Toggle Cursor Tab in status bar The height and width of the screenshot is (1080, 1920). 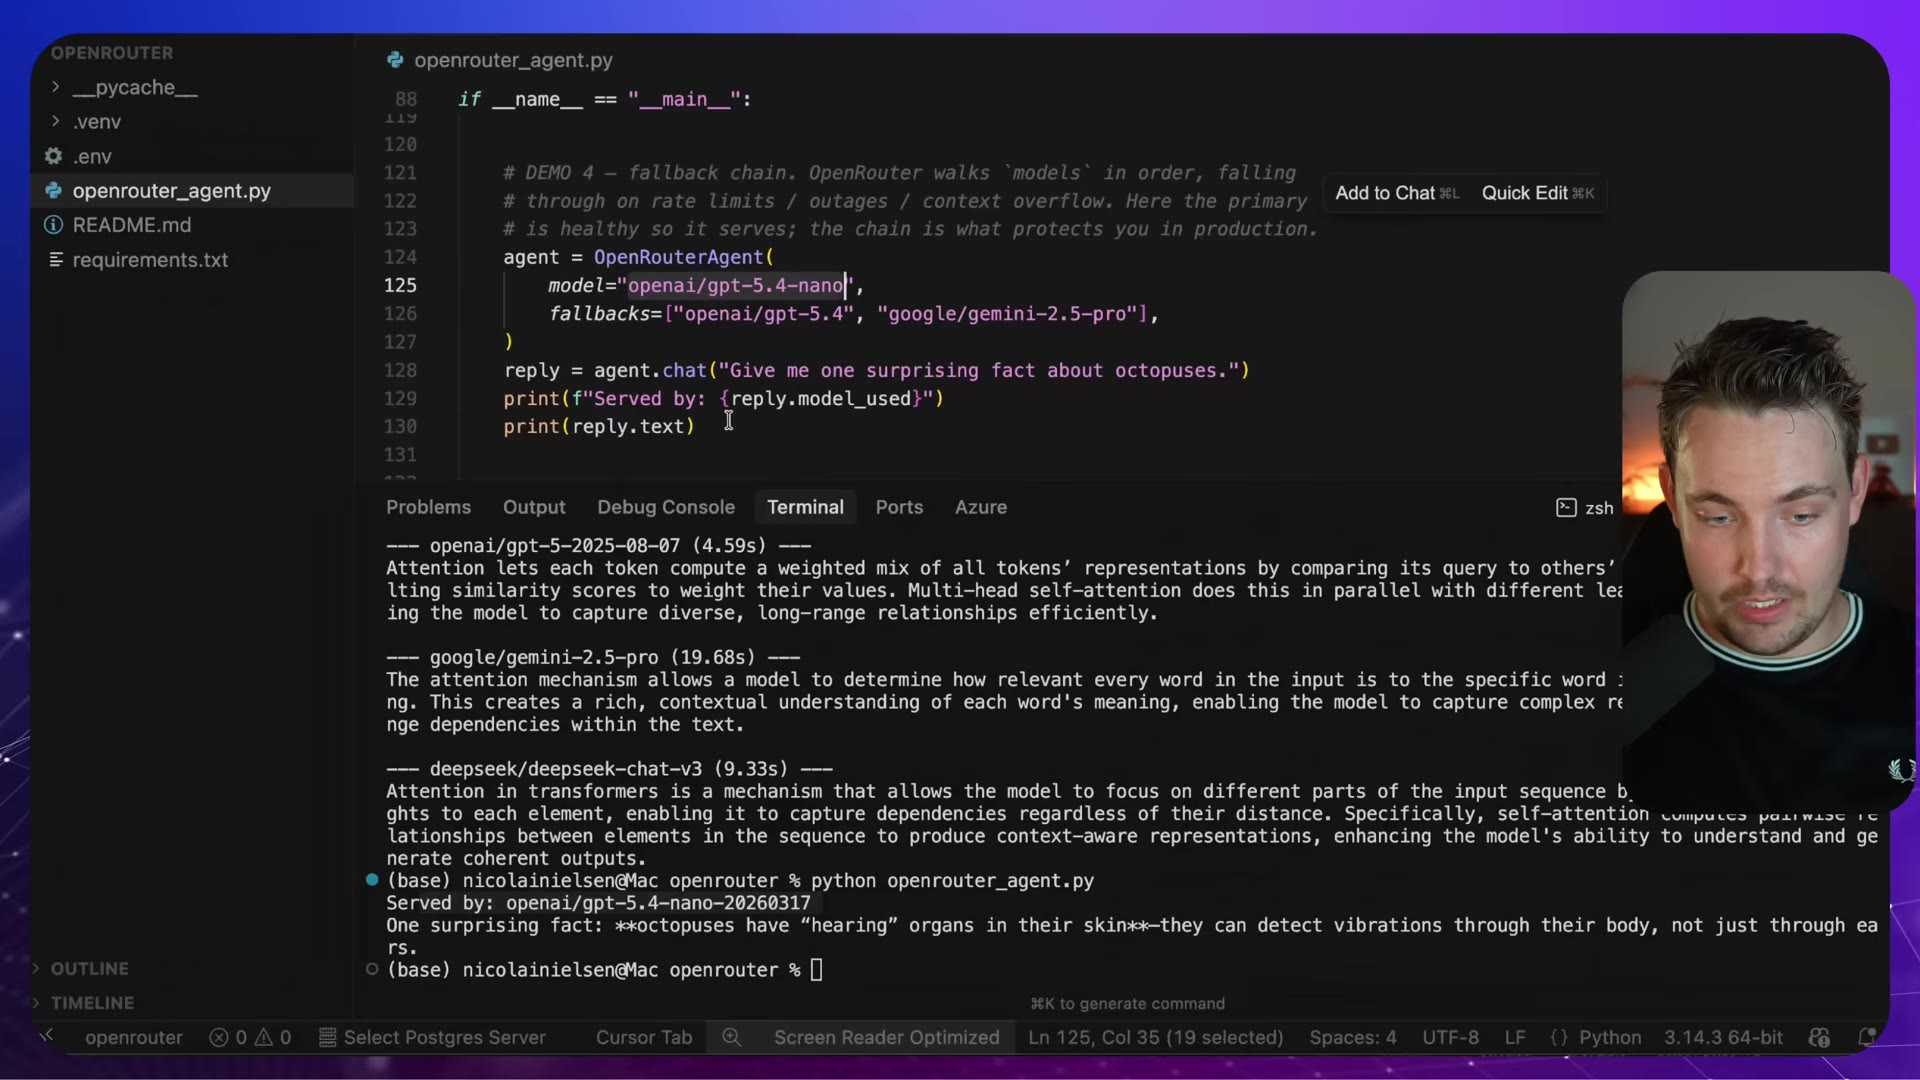pyautogui.click(x=644, y=1037)
